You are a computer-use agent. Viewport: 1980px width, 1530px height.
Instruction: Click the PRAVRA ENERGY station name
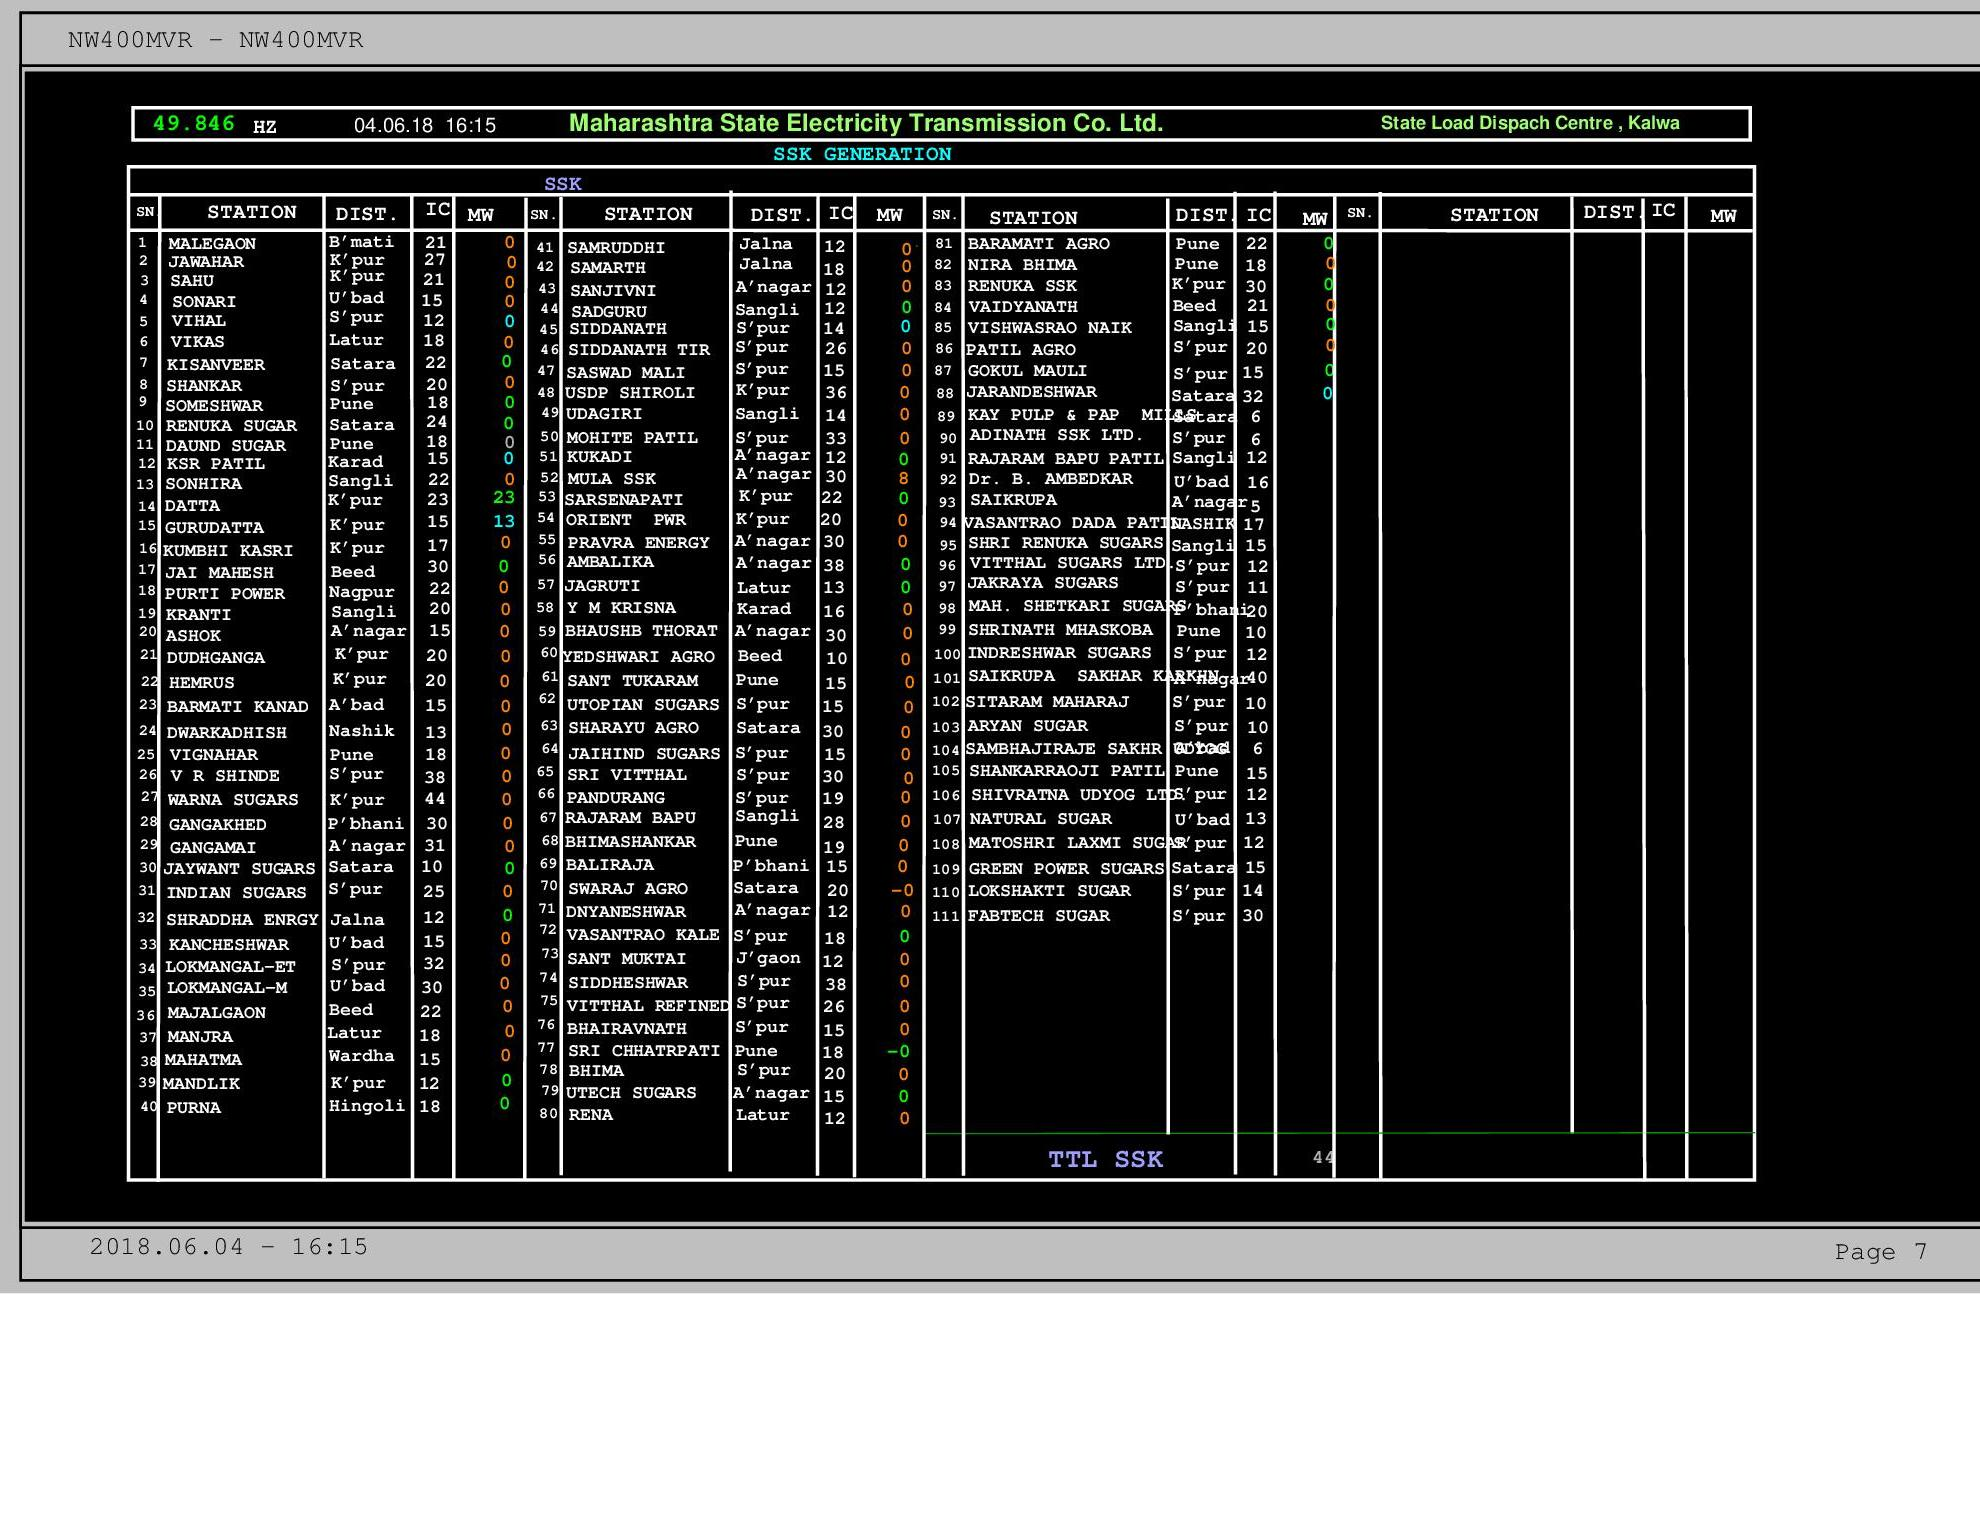pos(638,543)
